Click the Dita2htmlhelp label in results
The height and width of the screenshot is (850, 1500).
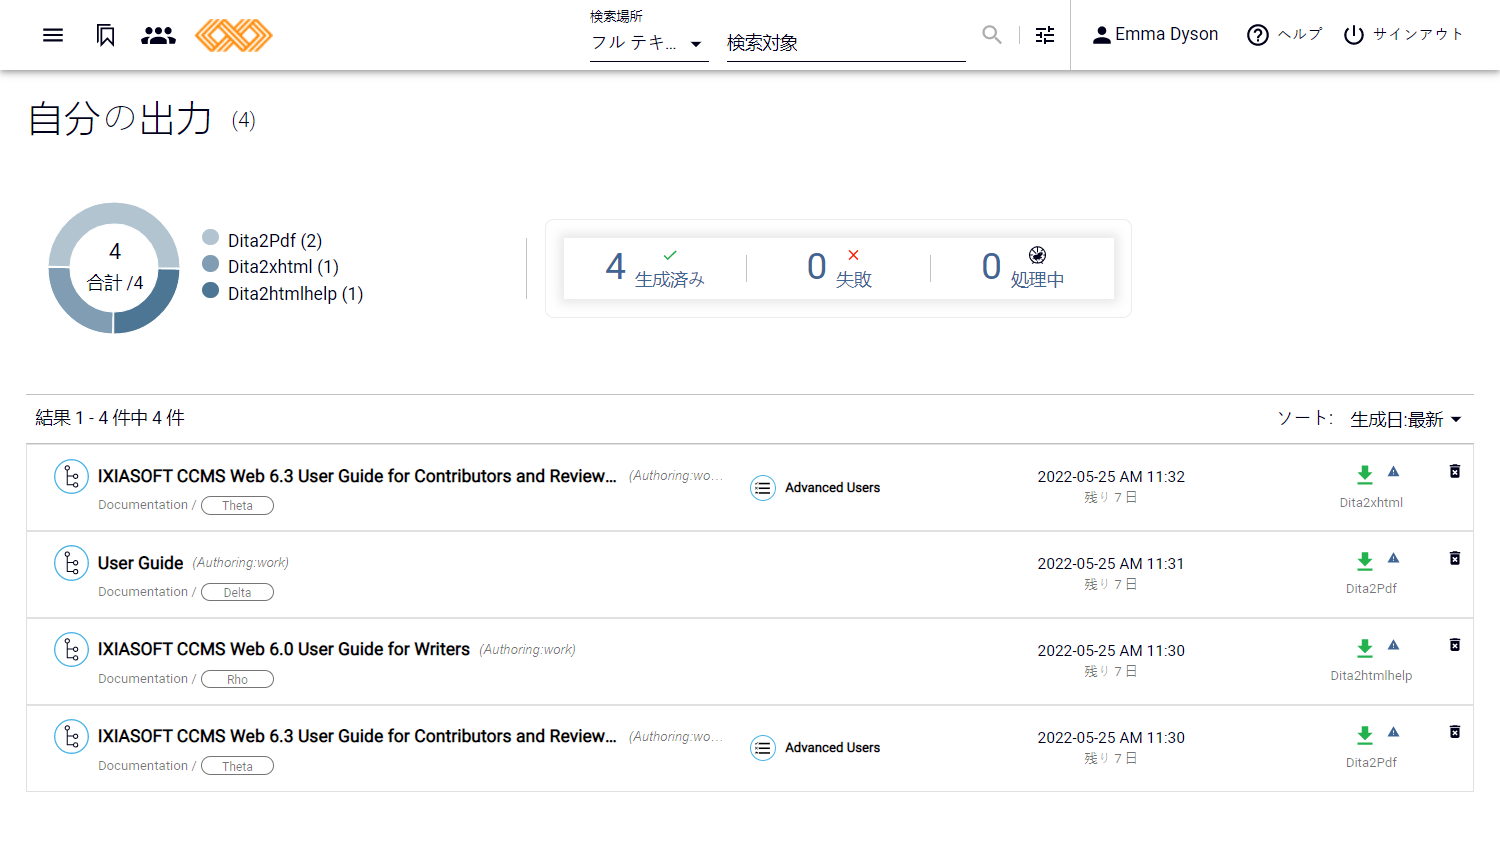coord(1371,676)
